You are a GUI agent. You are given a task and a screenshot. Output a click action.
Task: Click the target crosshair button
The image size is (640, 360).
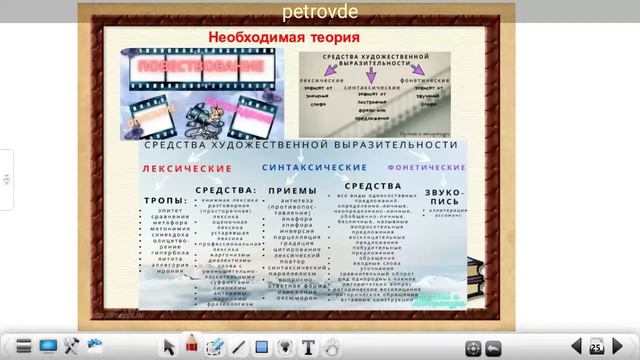(473, 349)
